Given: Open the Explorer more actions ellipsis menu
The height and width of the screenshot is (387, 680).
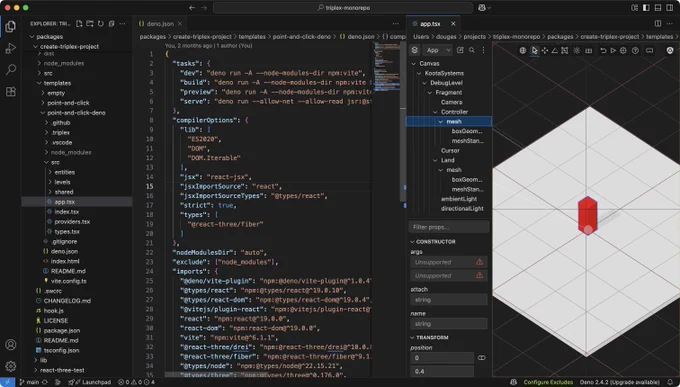Looking at the screenshot, I should click(x=122, y=24).
